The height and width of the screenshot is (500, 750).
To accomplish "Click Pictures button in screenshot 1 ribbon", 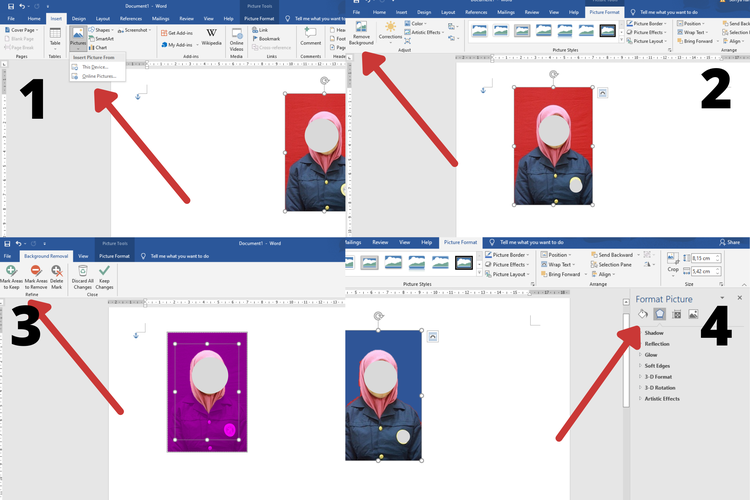I will 77,37.
